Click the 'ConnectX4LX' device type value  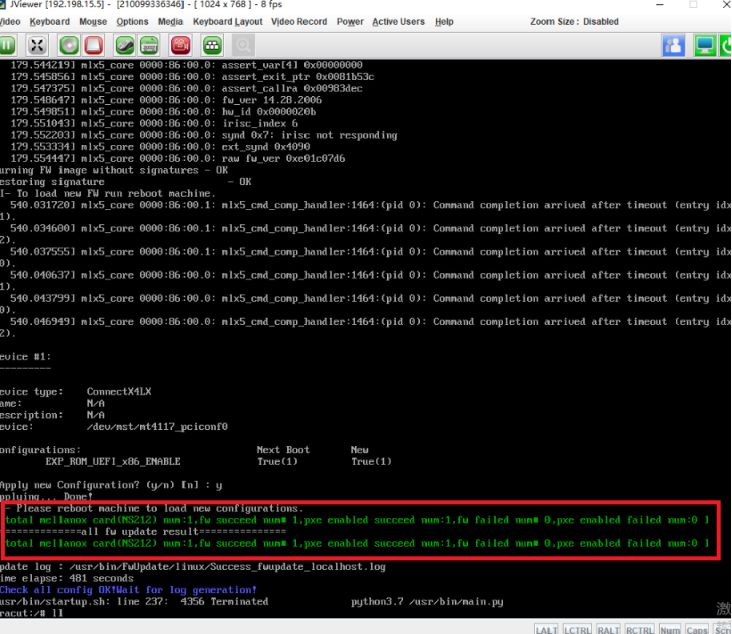click(119, 391)
